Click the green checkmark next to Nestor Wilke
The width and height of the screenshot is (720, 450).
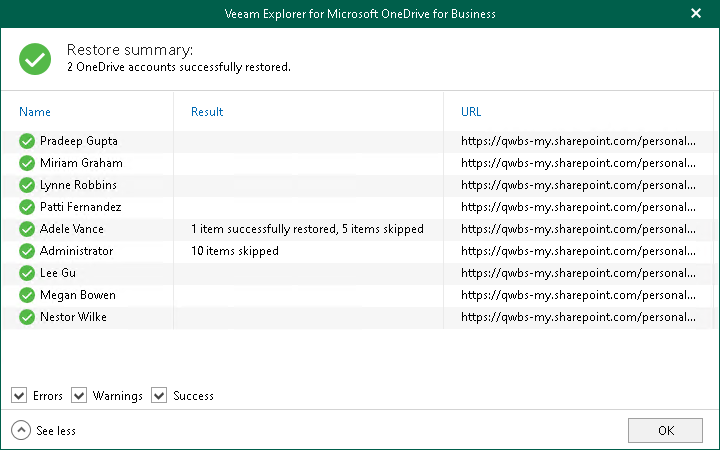27,317
